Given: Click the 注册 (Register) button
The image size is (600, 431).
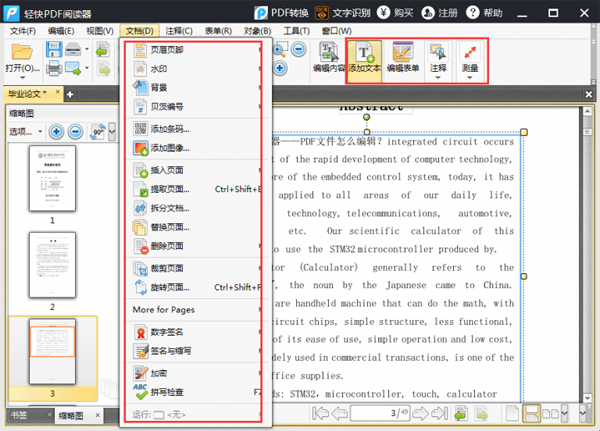Looking at the screenshot, I should pyautogui.click(x=442, y=12).
